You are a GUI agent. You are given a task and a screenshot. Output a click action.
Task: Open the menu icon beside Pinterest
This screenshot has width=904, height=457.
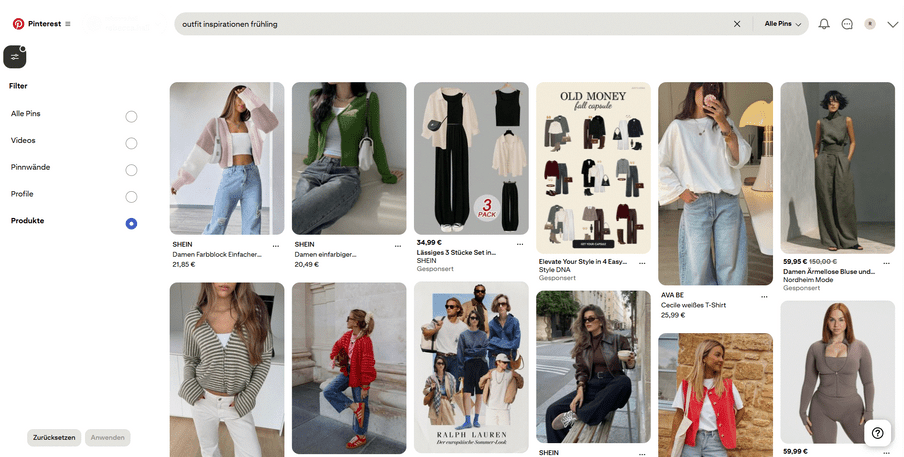point(68,24)
